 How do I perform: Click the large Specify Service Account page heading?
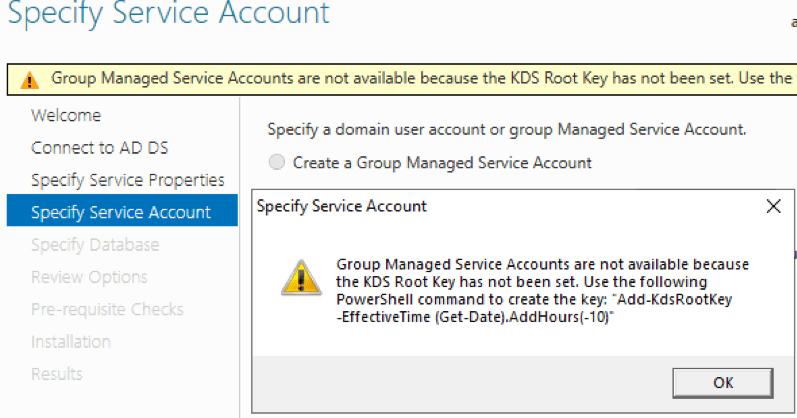pos(168,15)
